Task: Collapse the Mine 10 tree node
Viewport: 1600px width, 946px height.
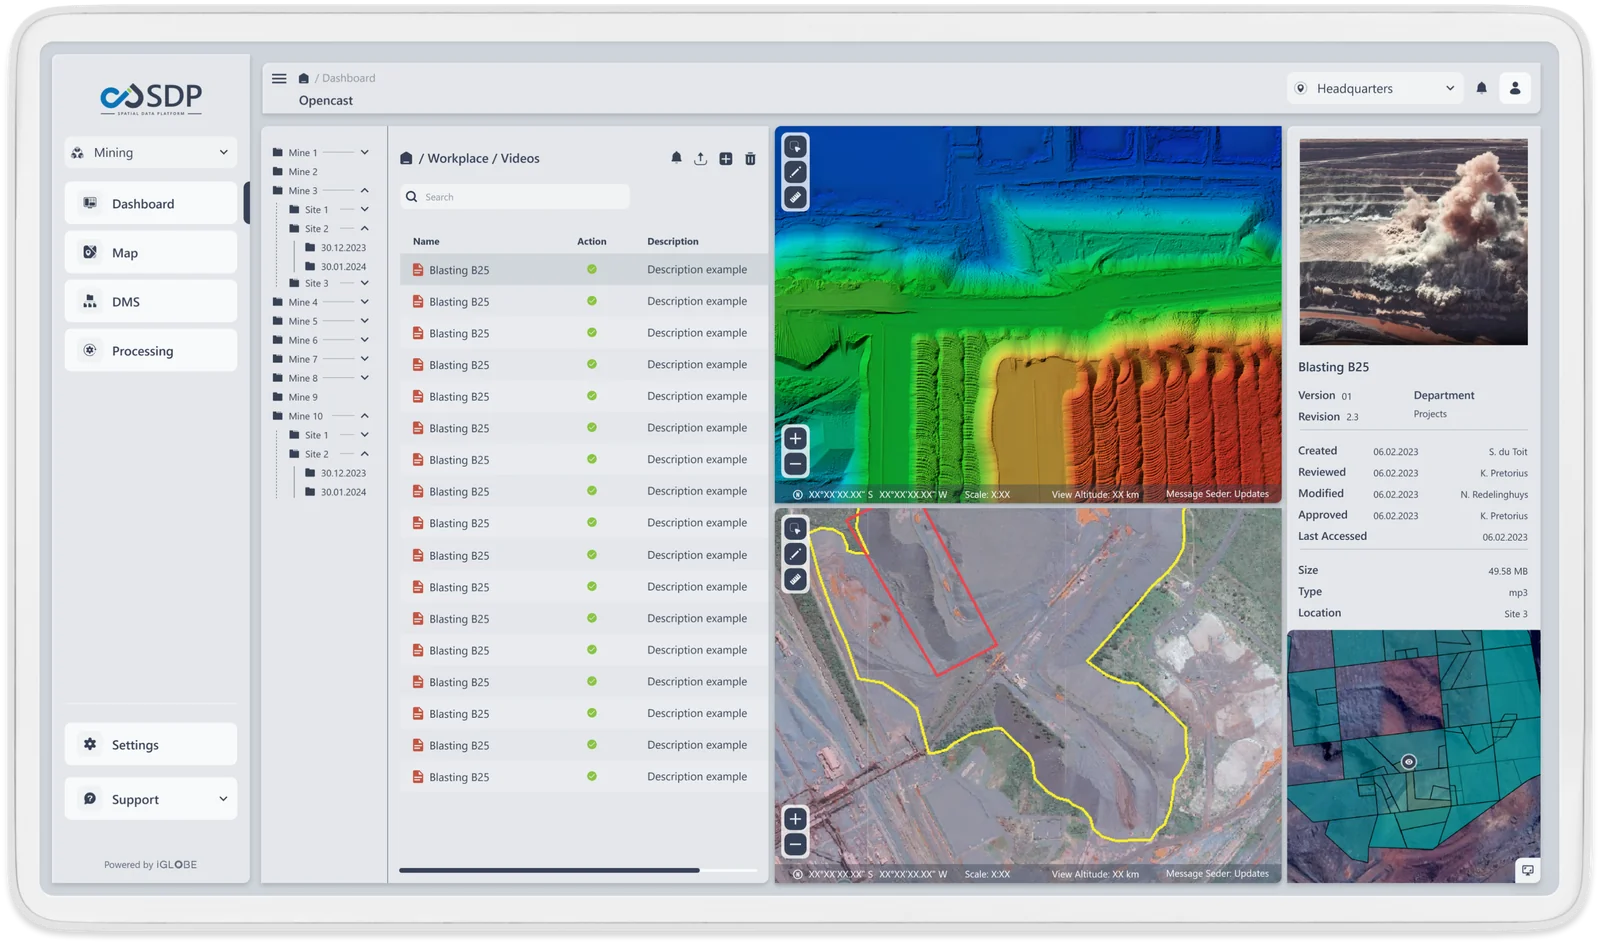Action: tap(365, 415)
